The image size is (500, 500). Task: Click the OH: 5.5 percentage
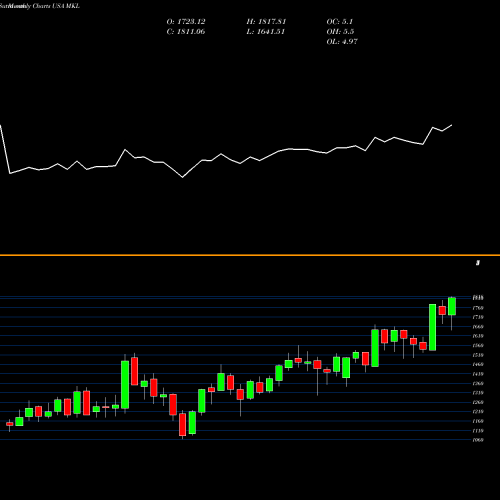340,32
